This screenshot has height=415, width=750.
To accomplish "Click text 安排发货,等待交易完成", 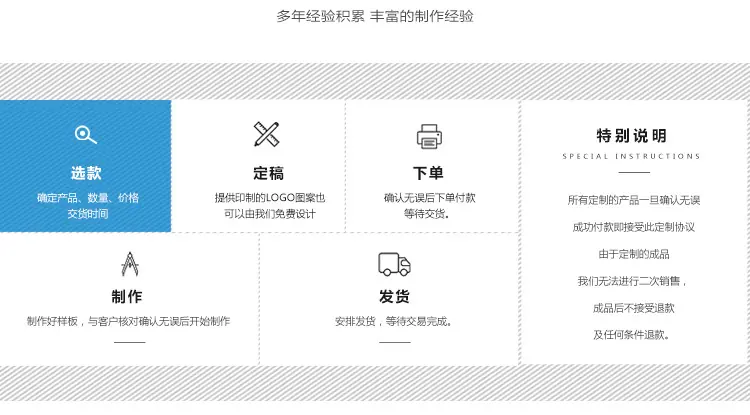I will [x=394, y=321].
